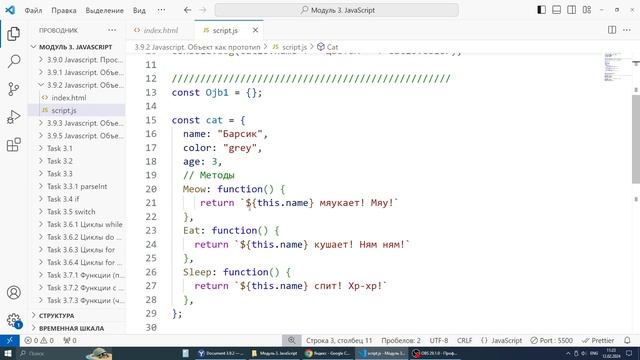This screenshot has width=640, height=360.
Task: Split the editor to the right
Action: (612, 30)
